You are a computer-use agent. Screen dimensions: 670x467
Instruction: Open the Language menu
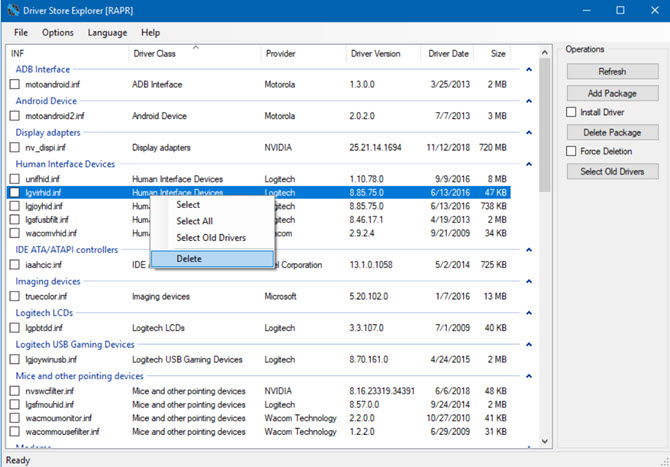(107, 32)
